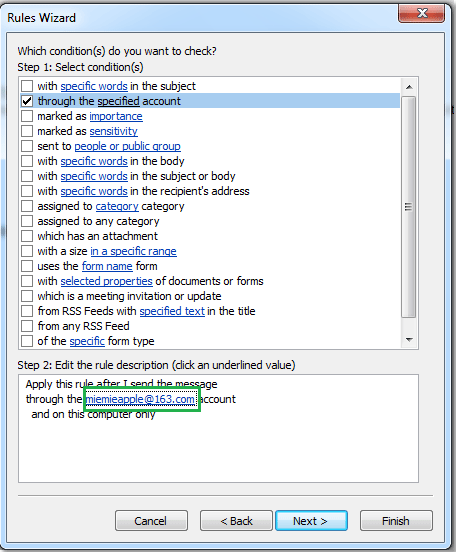Screen dimensions: 456x552
Task: Return with the < Back button
Action: click(x=236, y=521)
